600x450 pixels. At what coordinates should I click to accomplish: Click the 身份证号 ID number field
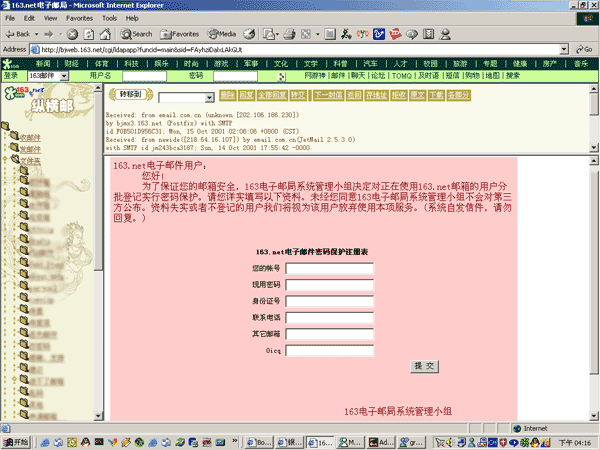tap(329, 301)
